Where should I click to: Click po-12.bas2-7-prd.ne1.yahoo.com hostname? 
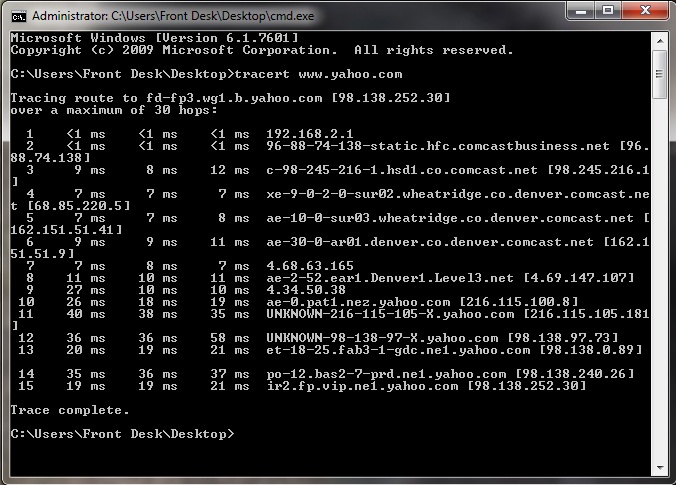click(386, 374)
